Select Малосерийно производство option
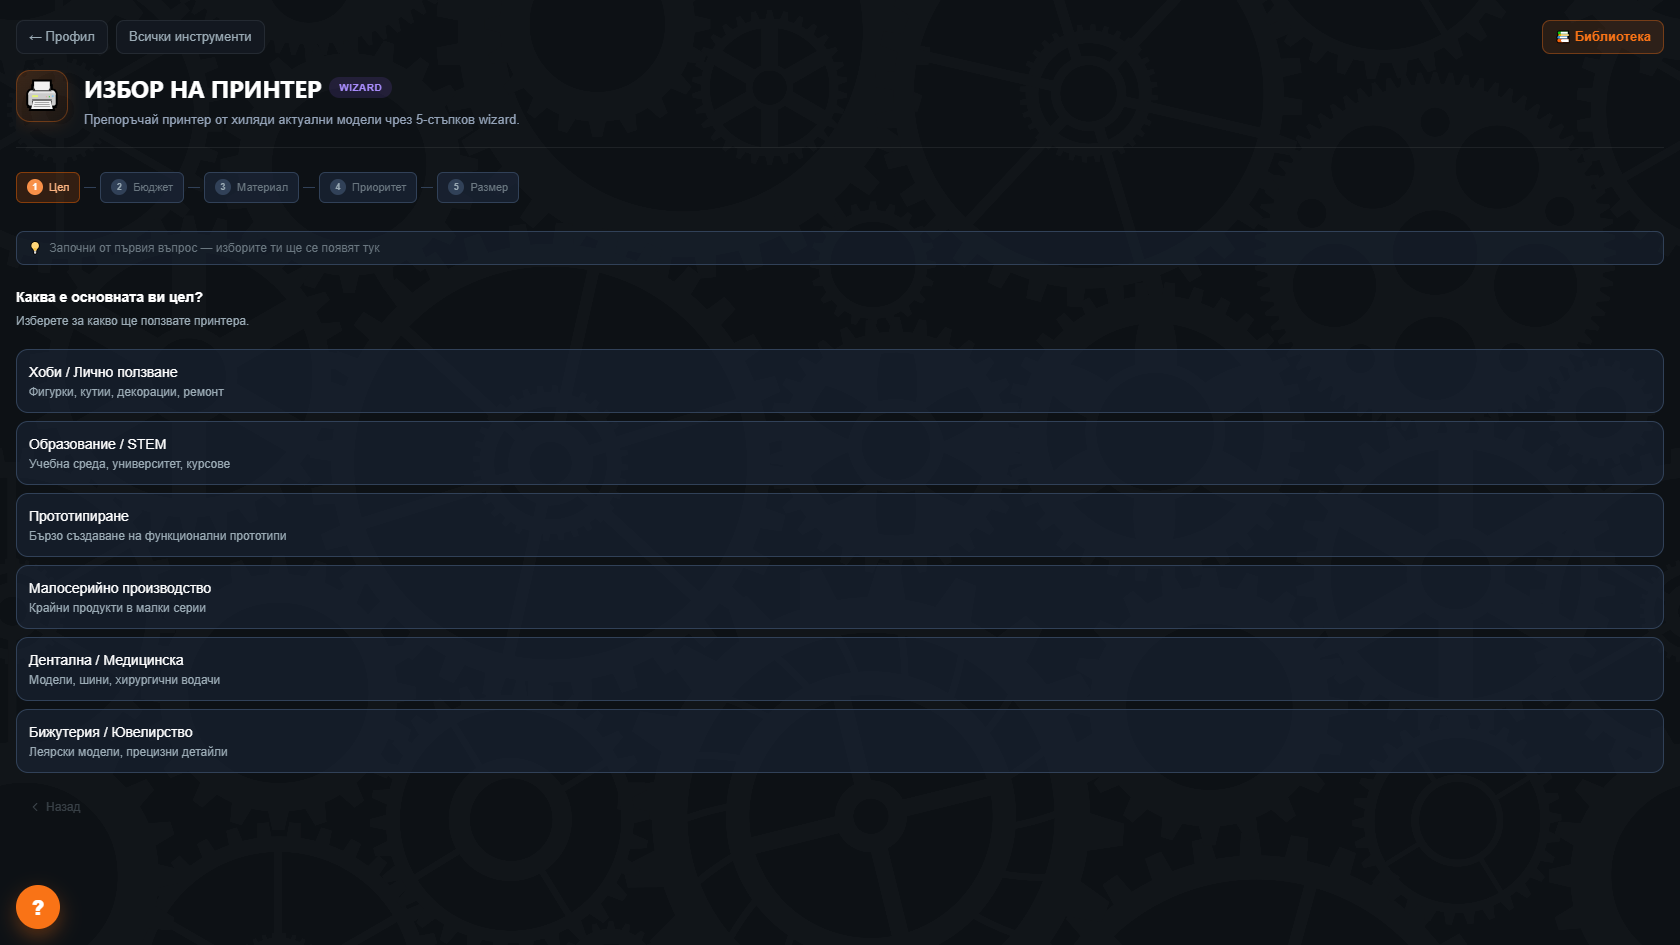This screenshot has height=945, width=1680. coord(840,597)
